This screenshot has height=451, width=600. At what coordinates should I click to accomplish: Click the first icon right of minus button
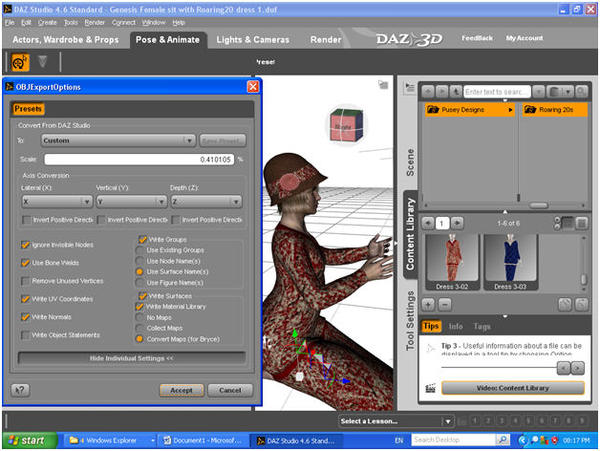(x=565, y=305)
